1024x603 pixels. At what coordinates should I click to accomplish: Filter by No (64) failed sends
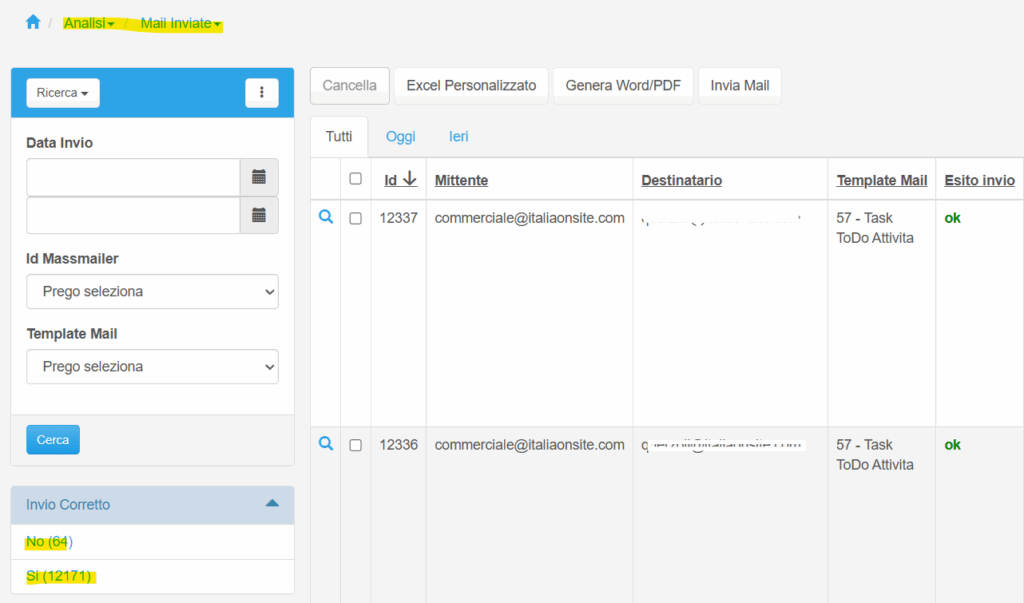click(49, 542)
